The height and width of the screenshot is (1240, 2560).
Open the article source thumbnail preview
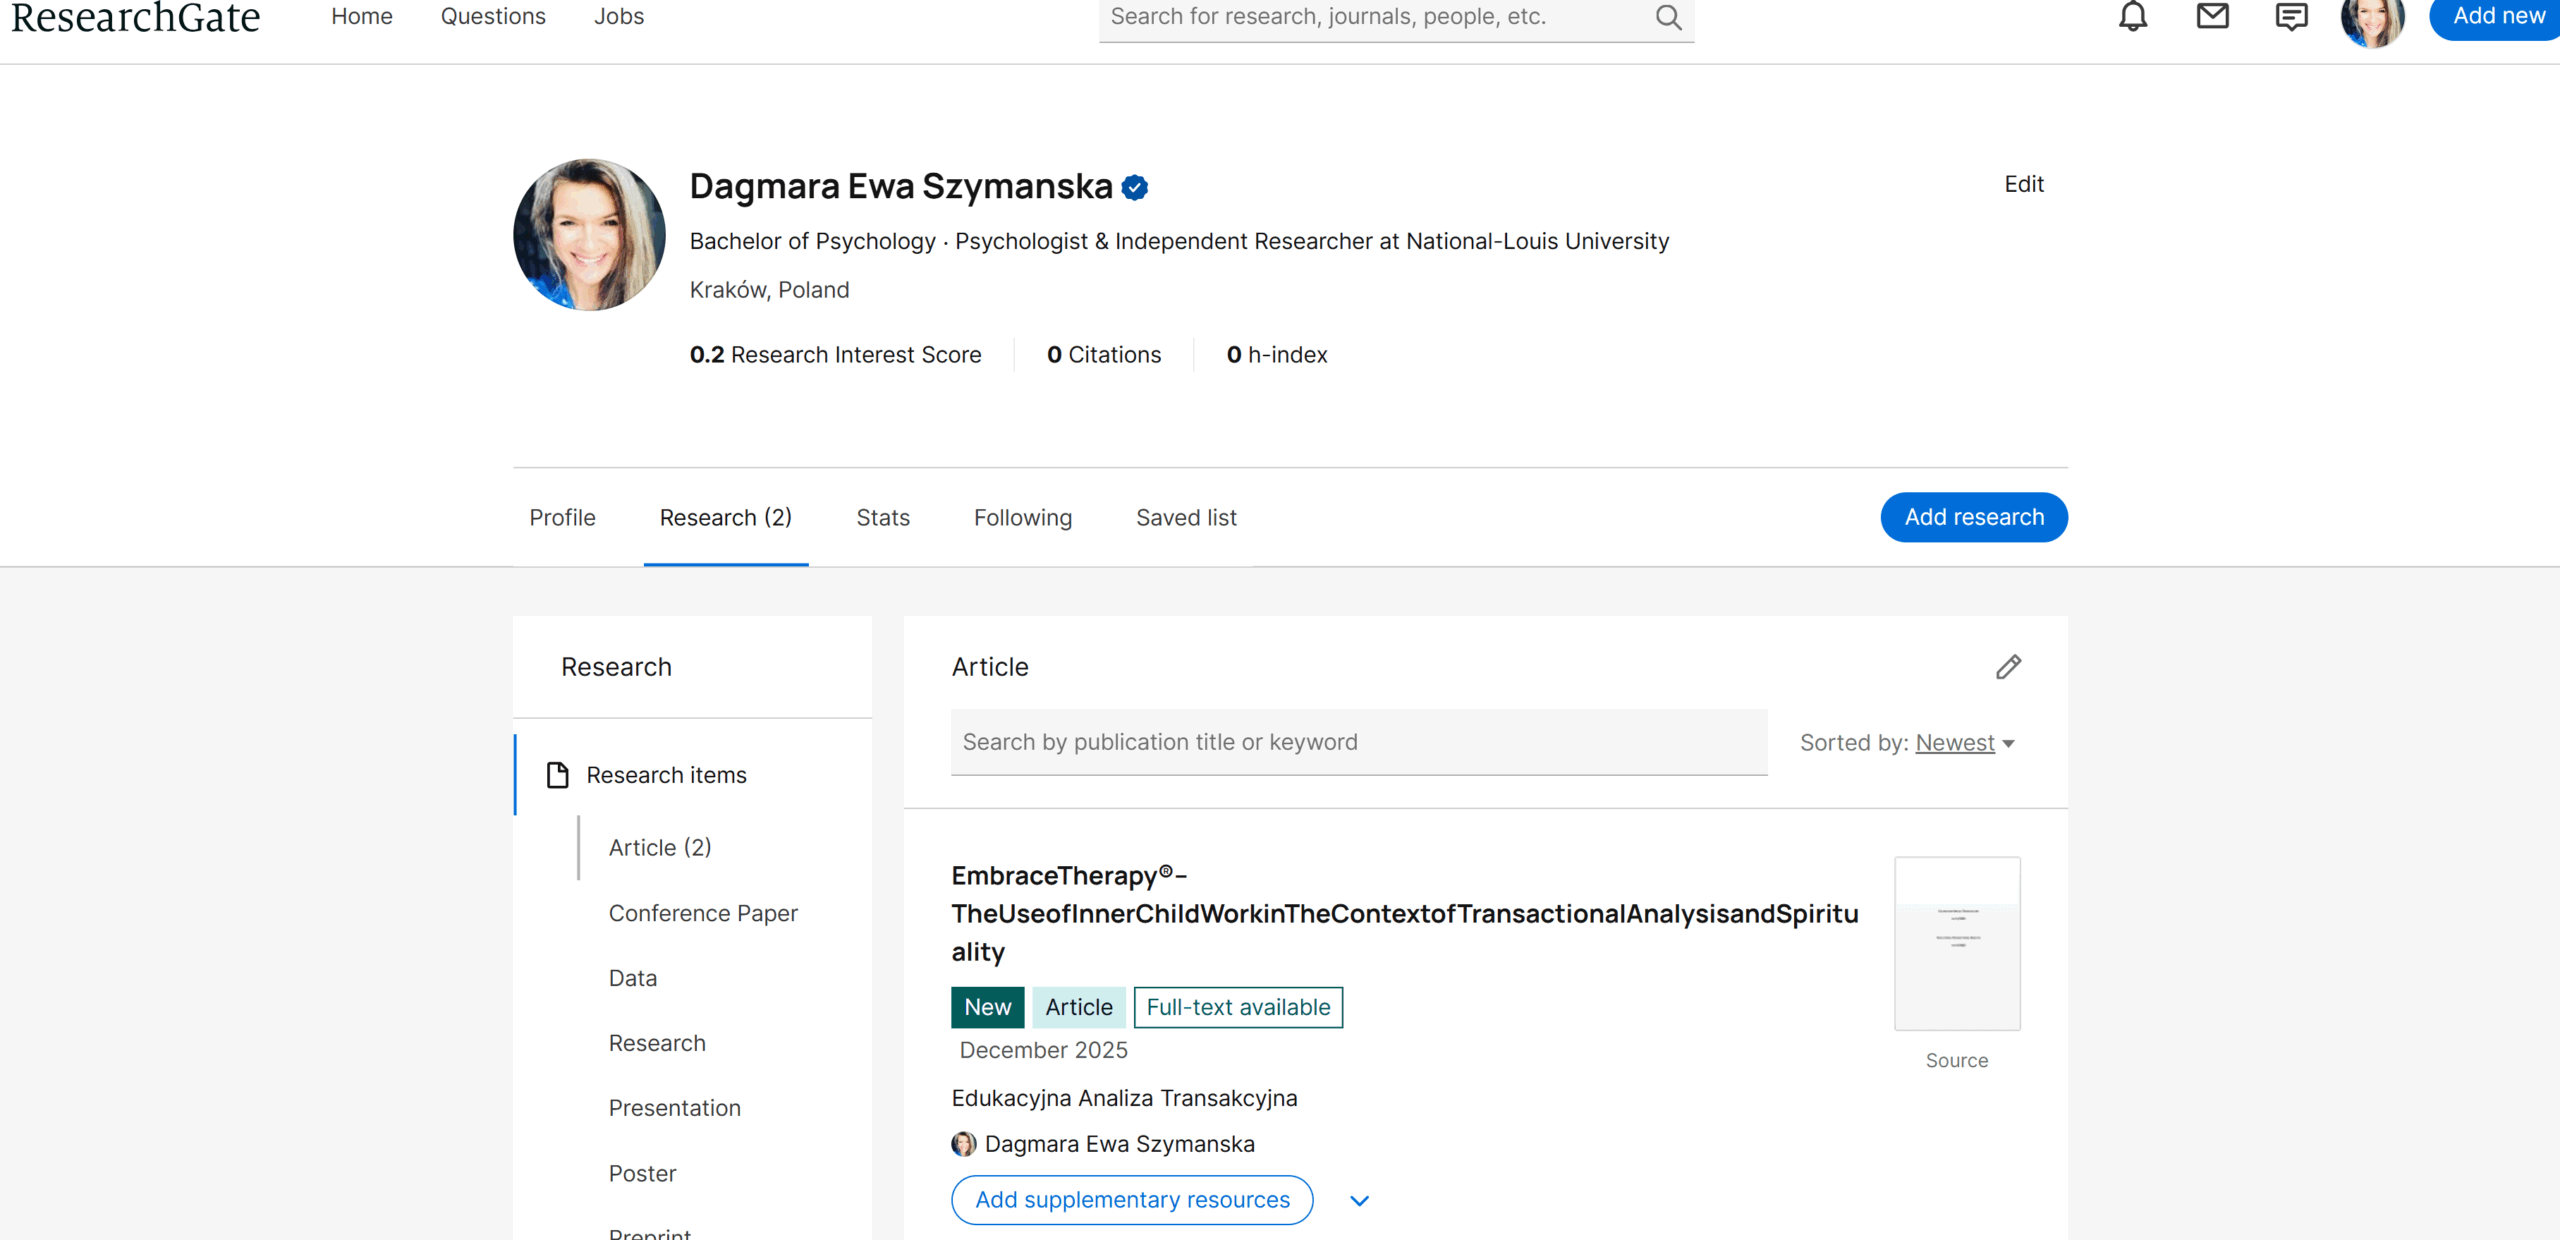pyautogui.click(x=1956, y=943)
